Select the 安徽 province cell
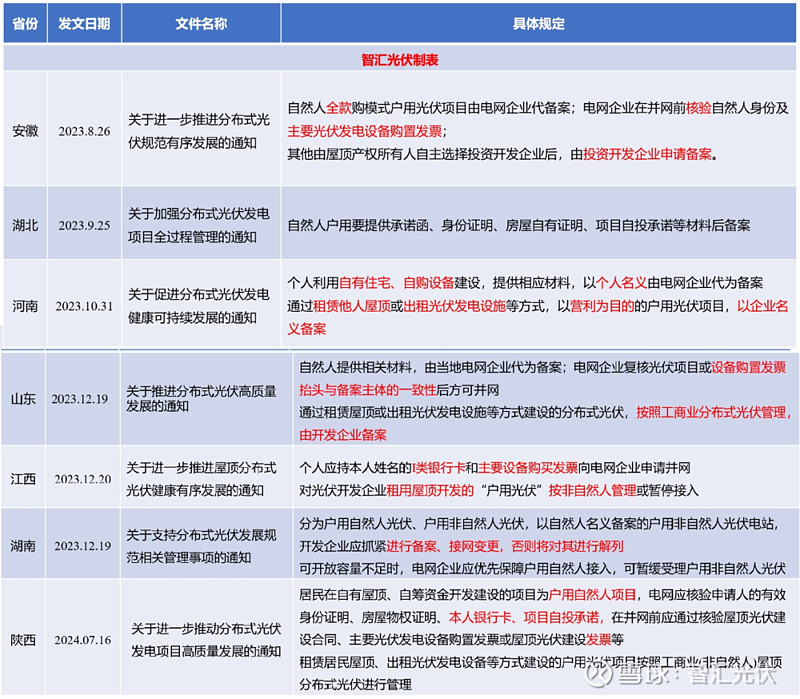This screenshot has width=800, height=699. 25,131
